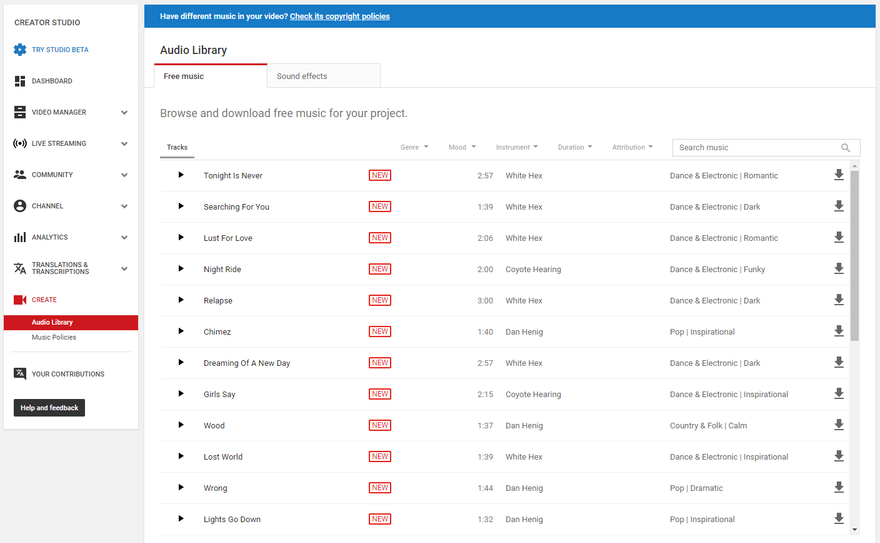Open the Instrument filter dropdown
The image size is (880, 543).
(517, 147)
